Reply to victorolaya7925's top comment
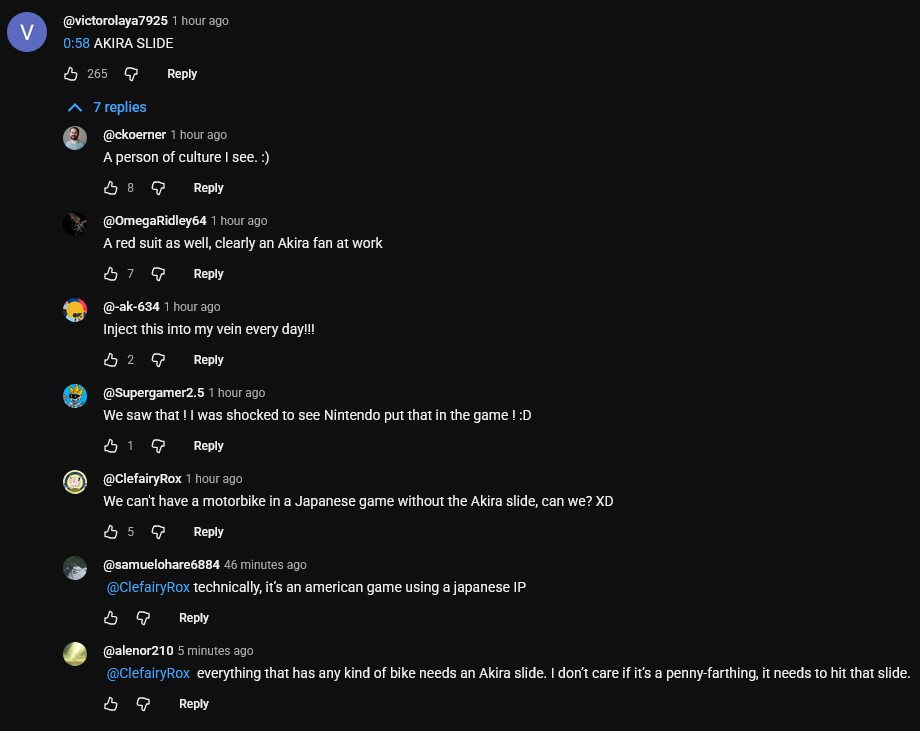The image size is (920, 731). 182,74
